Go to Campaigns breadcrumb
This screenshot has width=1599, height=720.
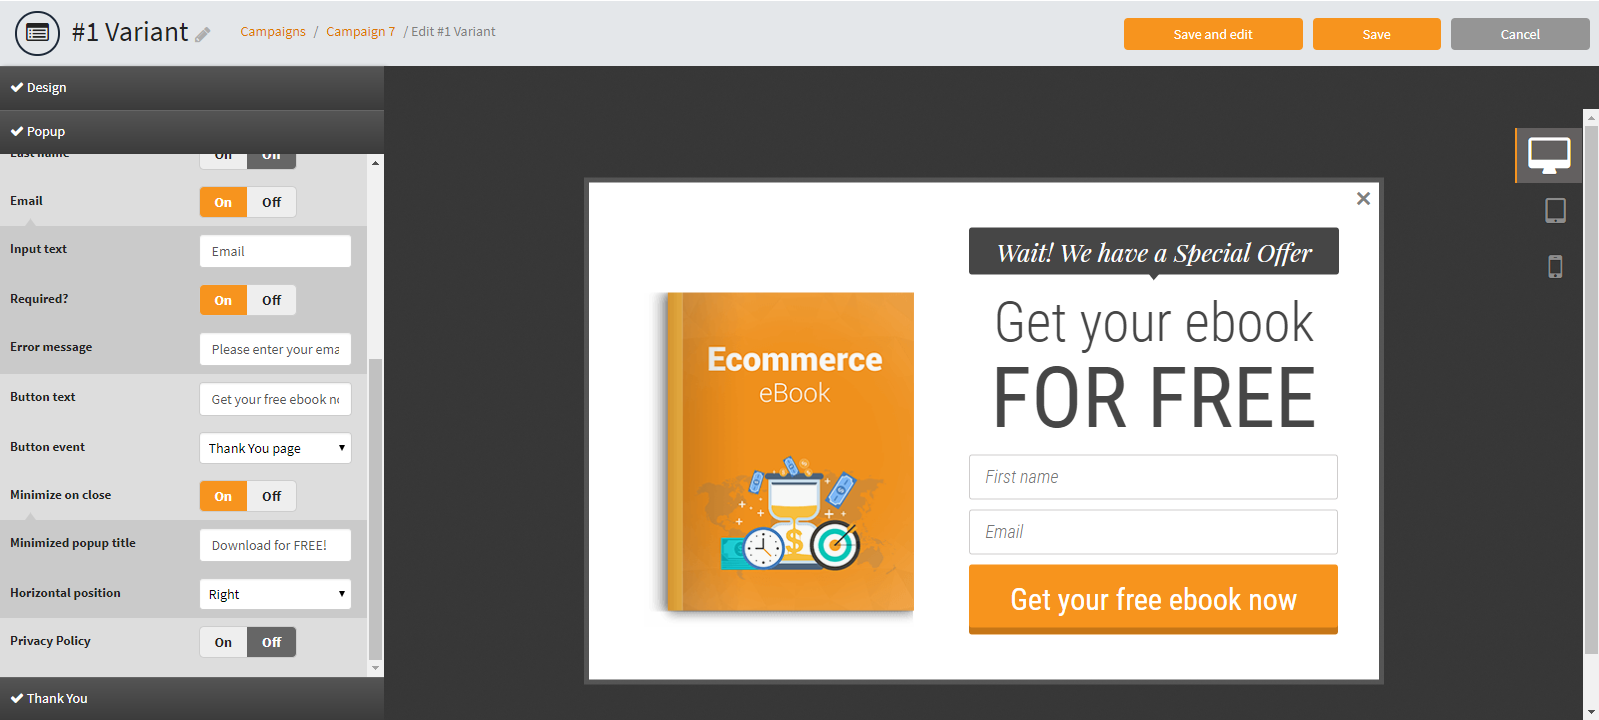coord(273,32)
